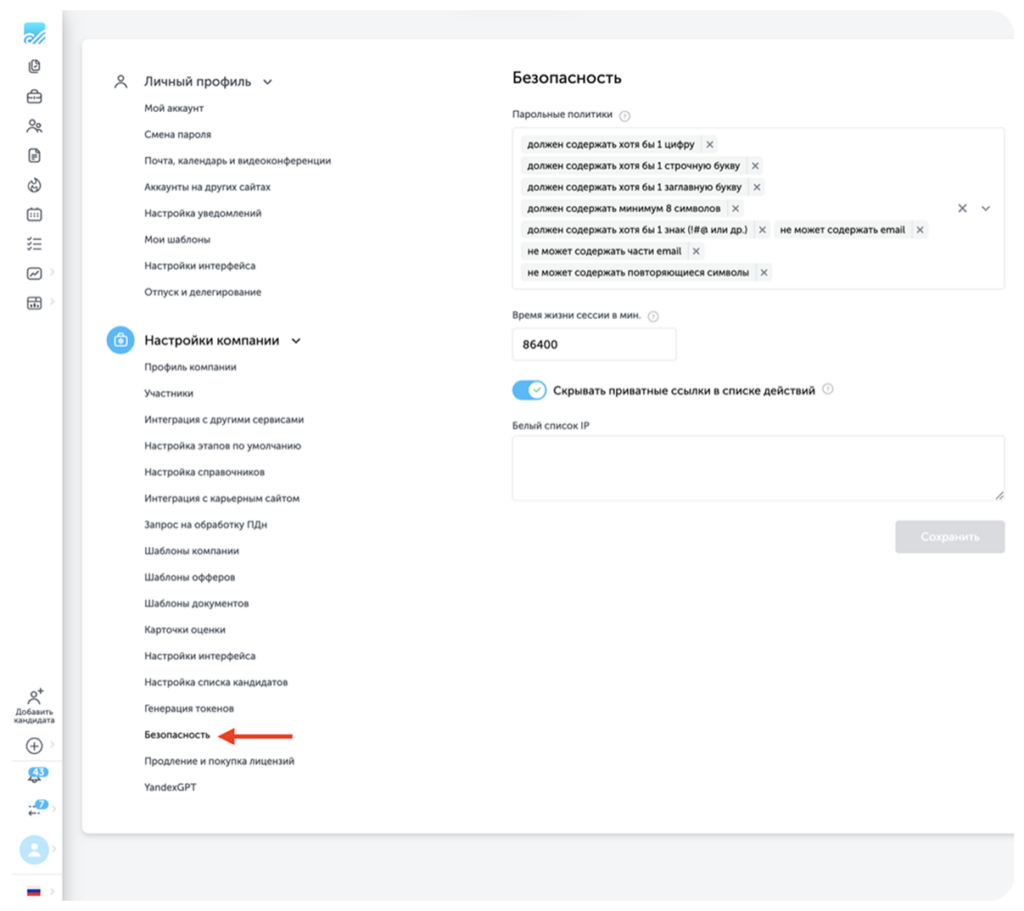Open the calendar icon in left sidebar
This screenshot has height=911, width=1024.
coord(34,214)
